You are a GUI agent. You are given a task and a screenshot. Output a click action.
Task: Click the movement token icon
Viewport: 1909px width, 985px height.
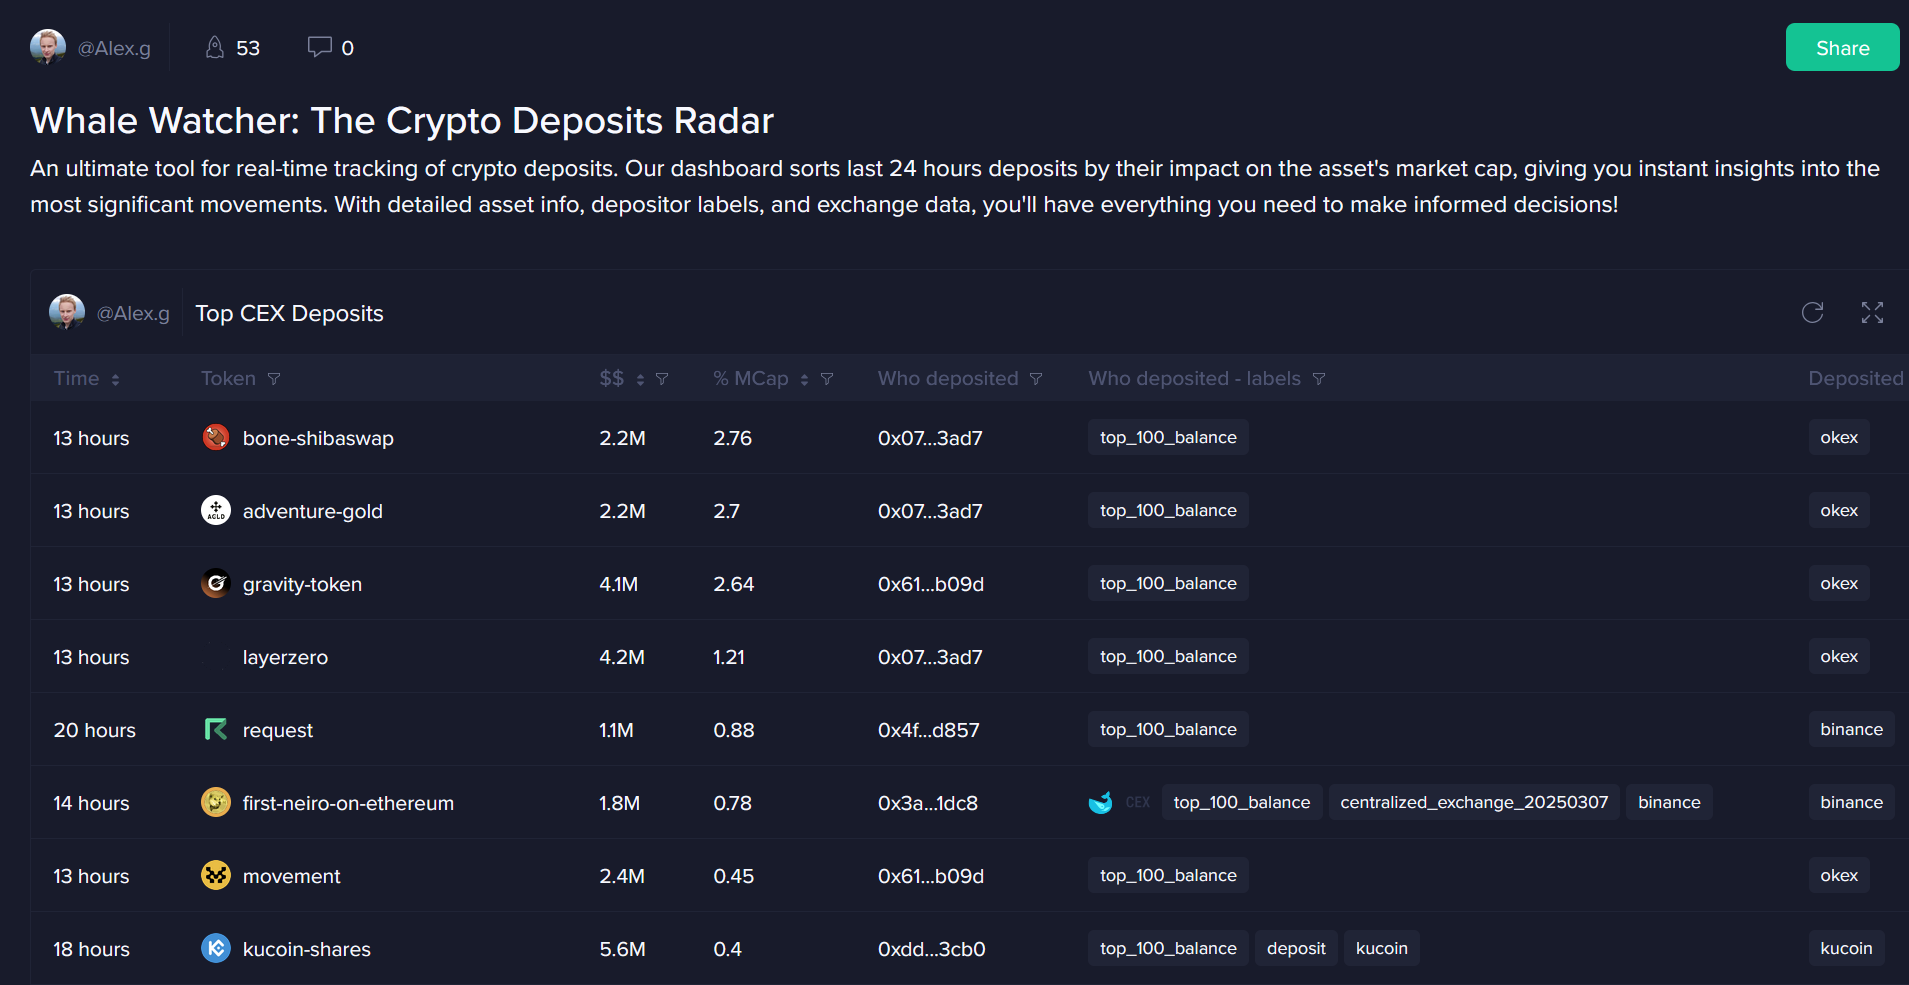(216, 875)
